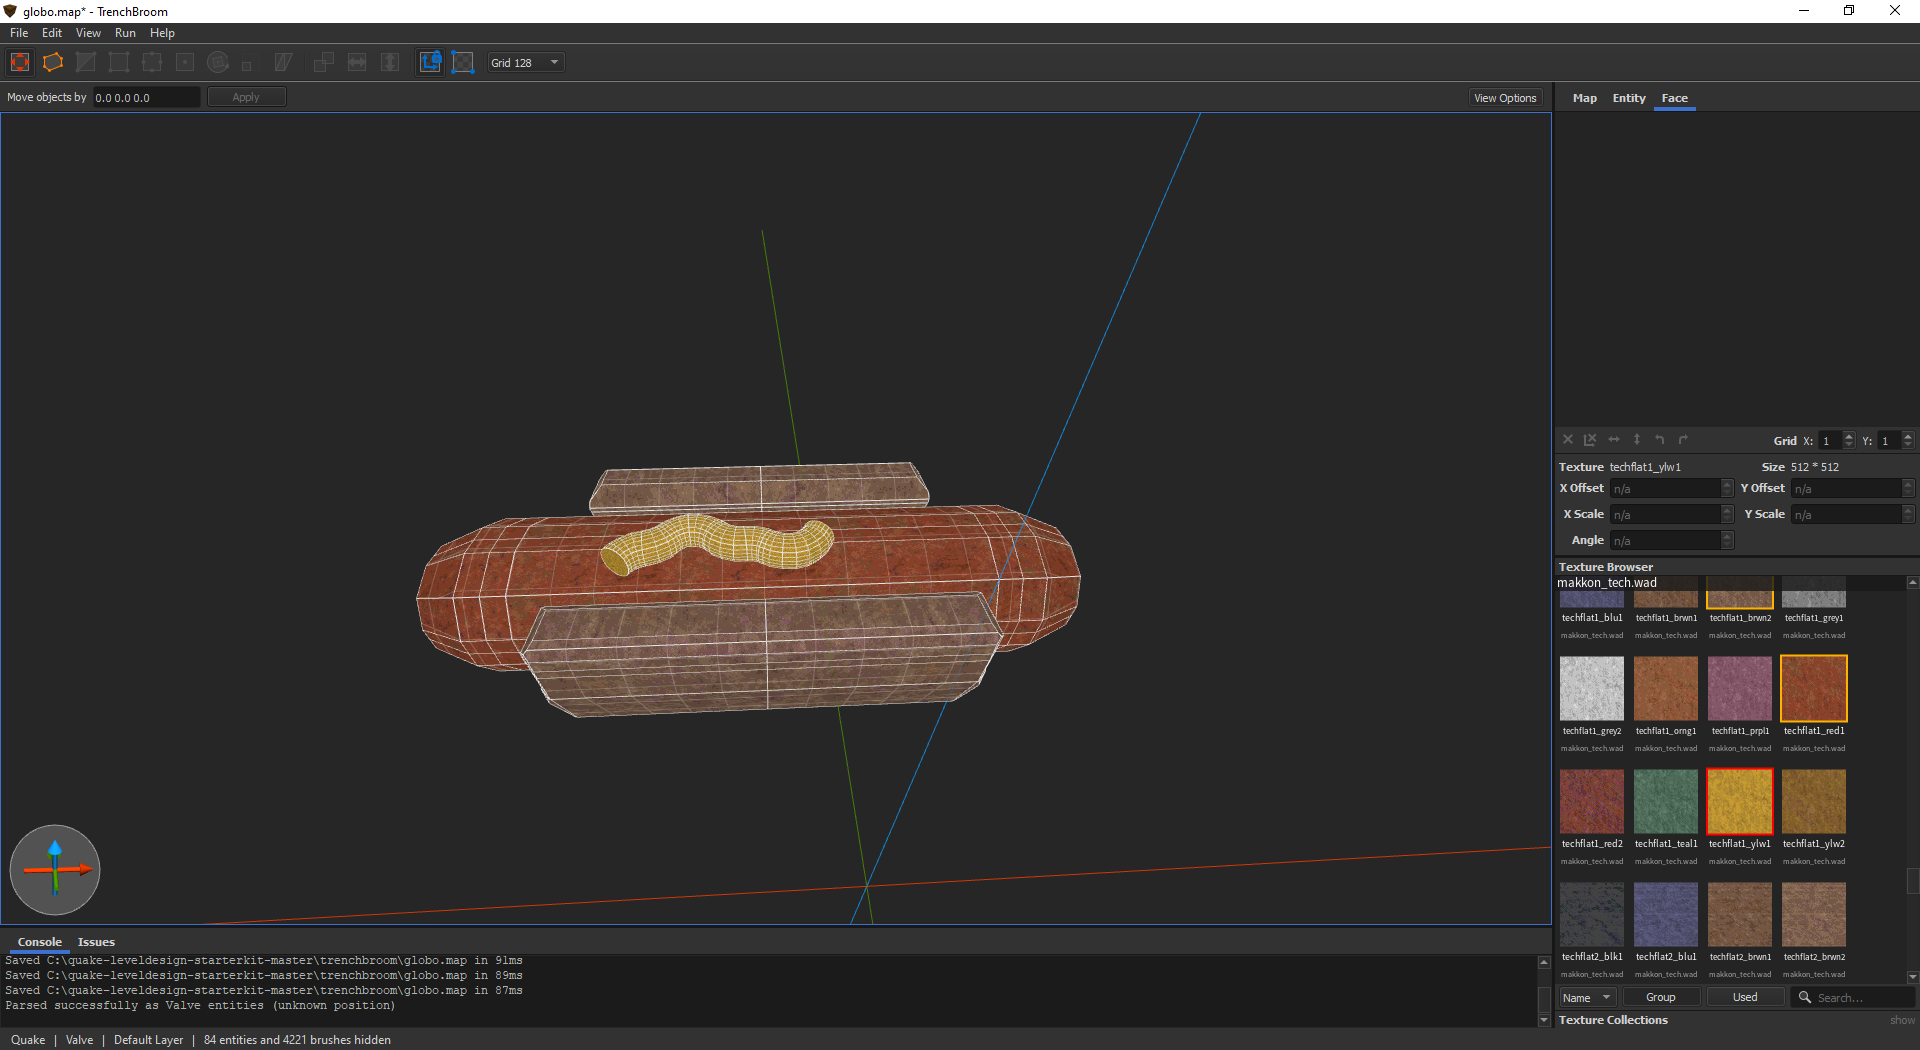
Task: Switch to the Console tab
Action: [x=40, y=942]
